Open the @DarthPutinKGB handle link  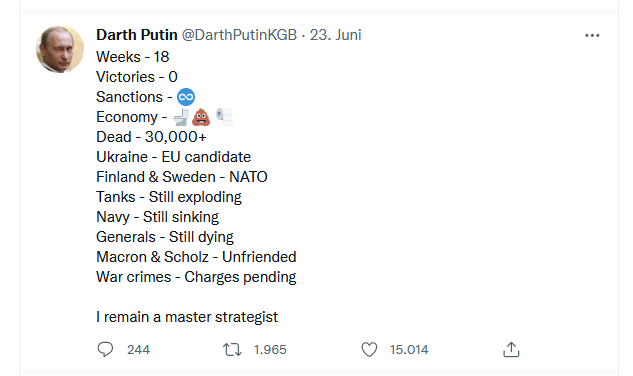point(239,35)
